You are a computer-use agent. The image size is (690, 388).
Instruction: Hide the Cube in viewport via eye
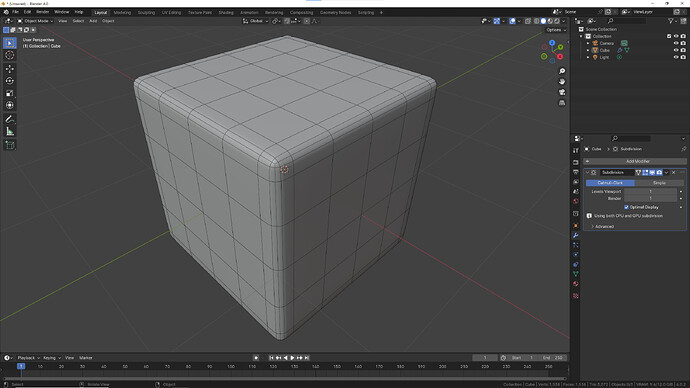676,50
